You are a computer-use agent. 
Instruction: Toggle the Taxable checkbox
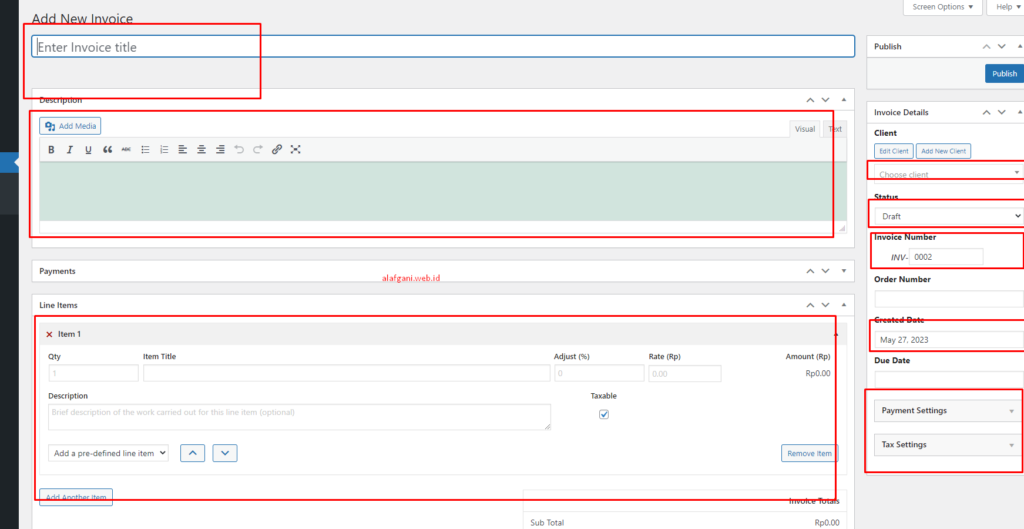click(603, 415)
